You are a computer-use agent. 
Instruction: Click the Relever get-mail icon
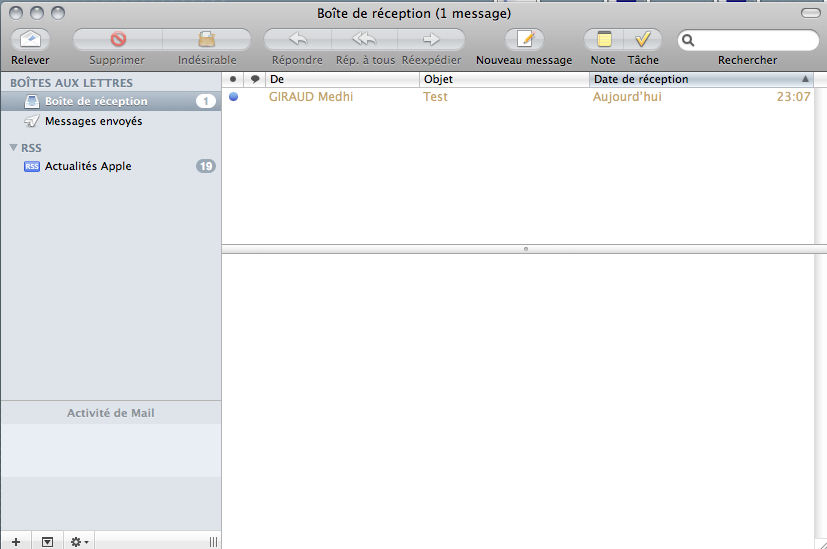[30, 40]
